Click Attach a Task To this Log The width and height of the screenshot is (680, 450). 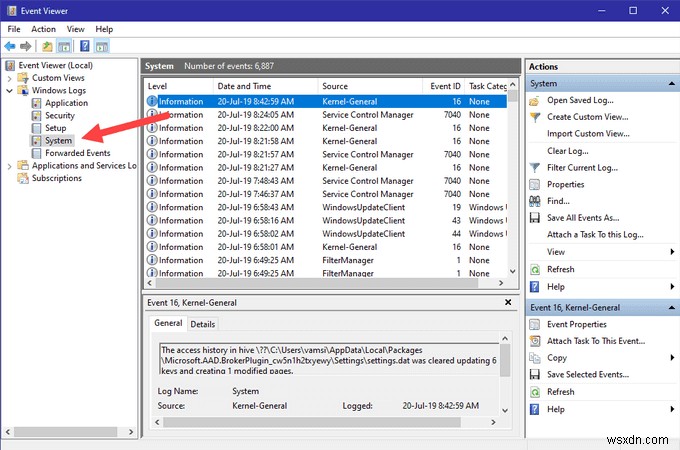click(x=595, y=235)
